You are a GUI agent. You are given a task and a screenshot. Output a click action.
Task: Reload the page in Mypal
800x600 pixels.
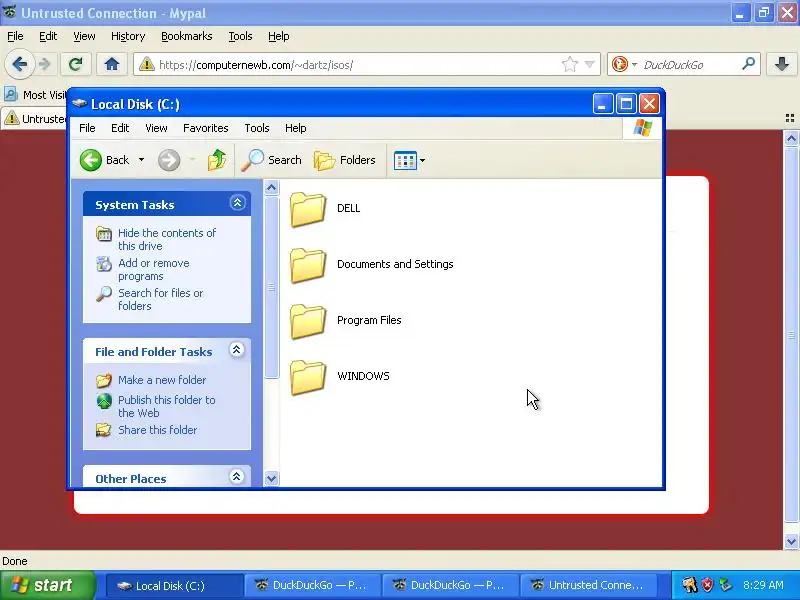coord(76,64)
